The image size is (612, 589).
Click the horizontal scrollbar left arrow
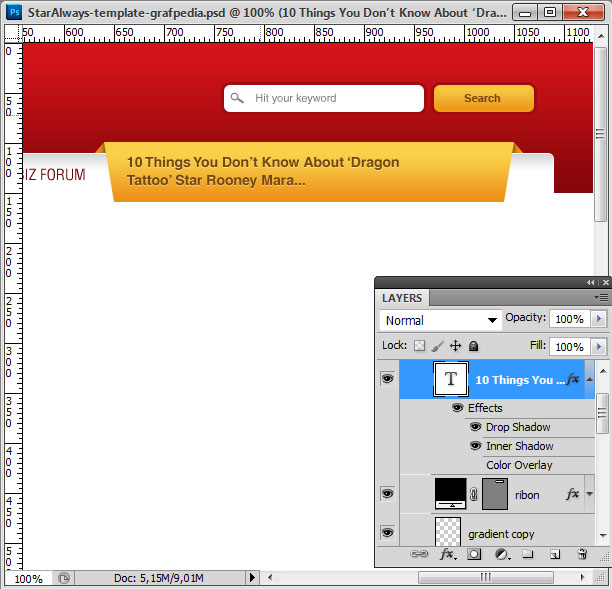click(x=270, y=577)
